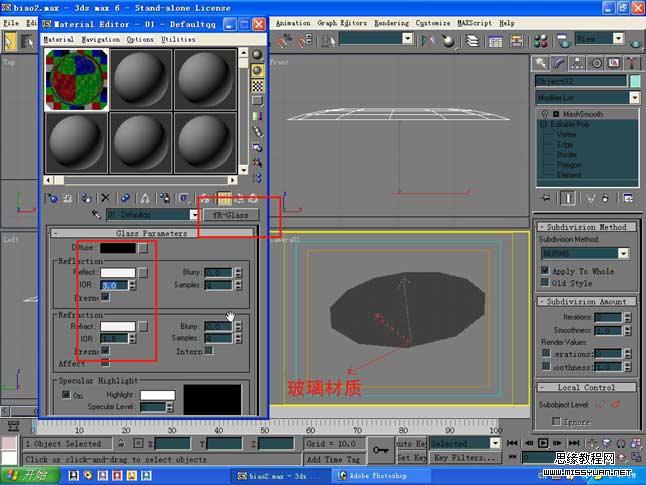Open the Utilities hammer panel tab
The image size is (646, 485).
click(x=632, y=63)
